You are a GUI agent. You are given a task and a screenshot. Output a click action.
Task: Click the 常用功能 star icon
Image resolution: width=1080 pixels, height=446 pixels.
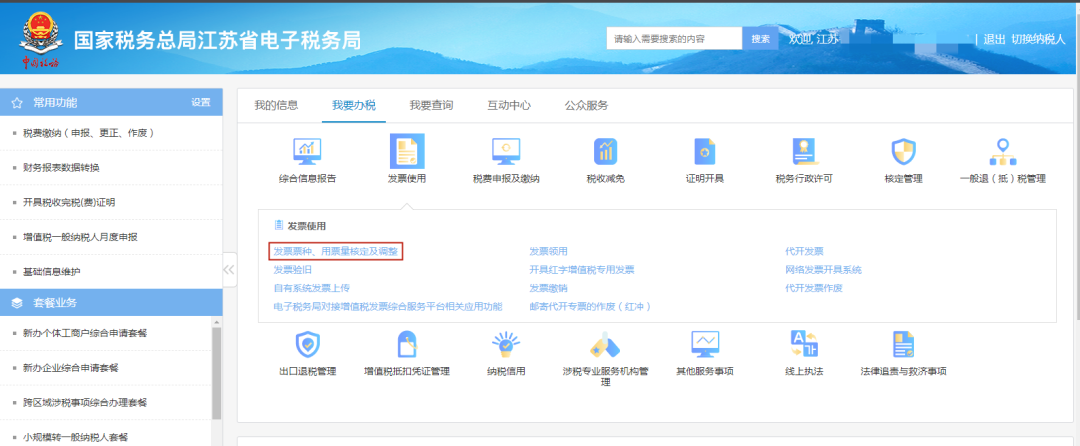coord(18,103)
